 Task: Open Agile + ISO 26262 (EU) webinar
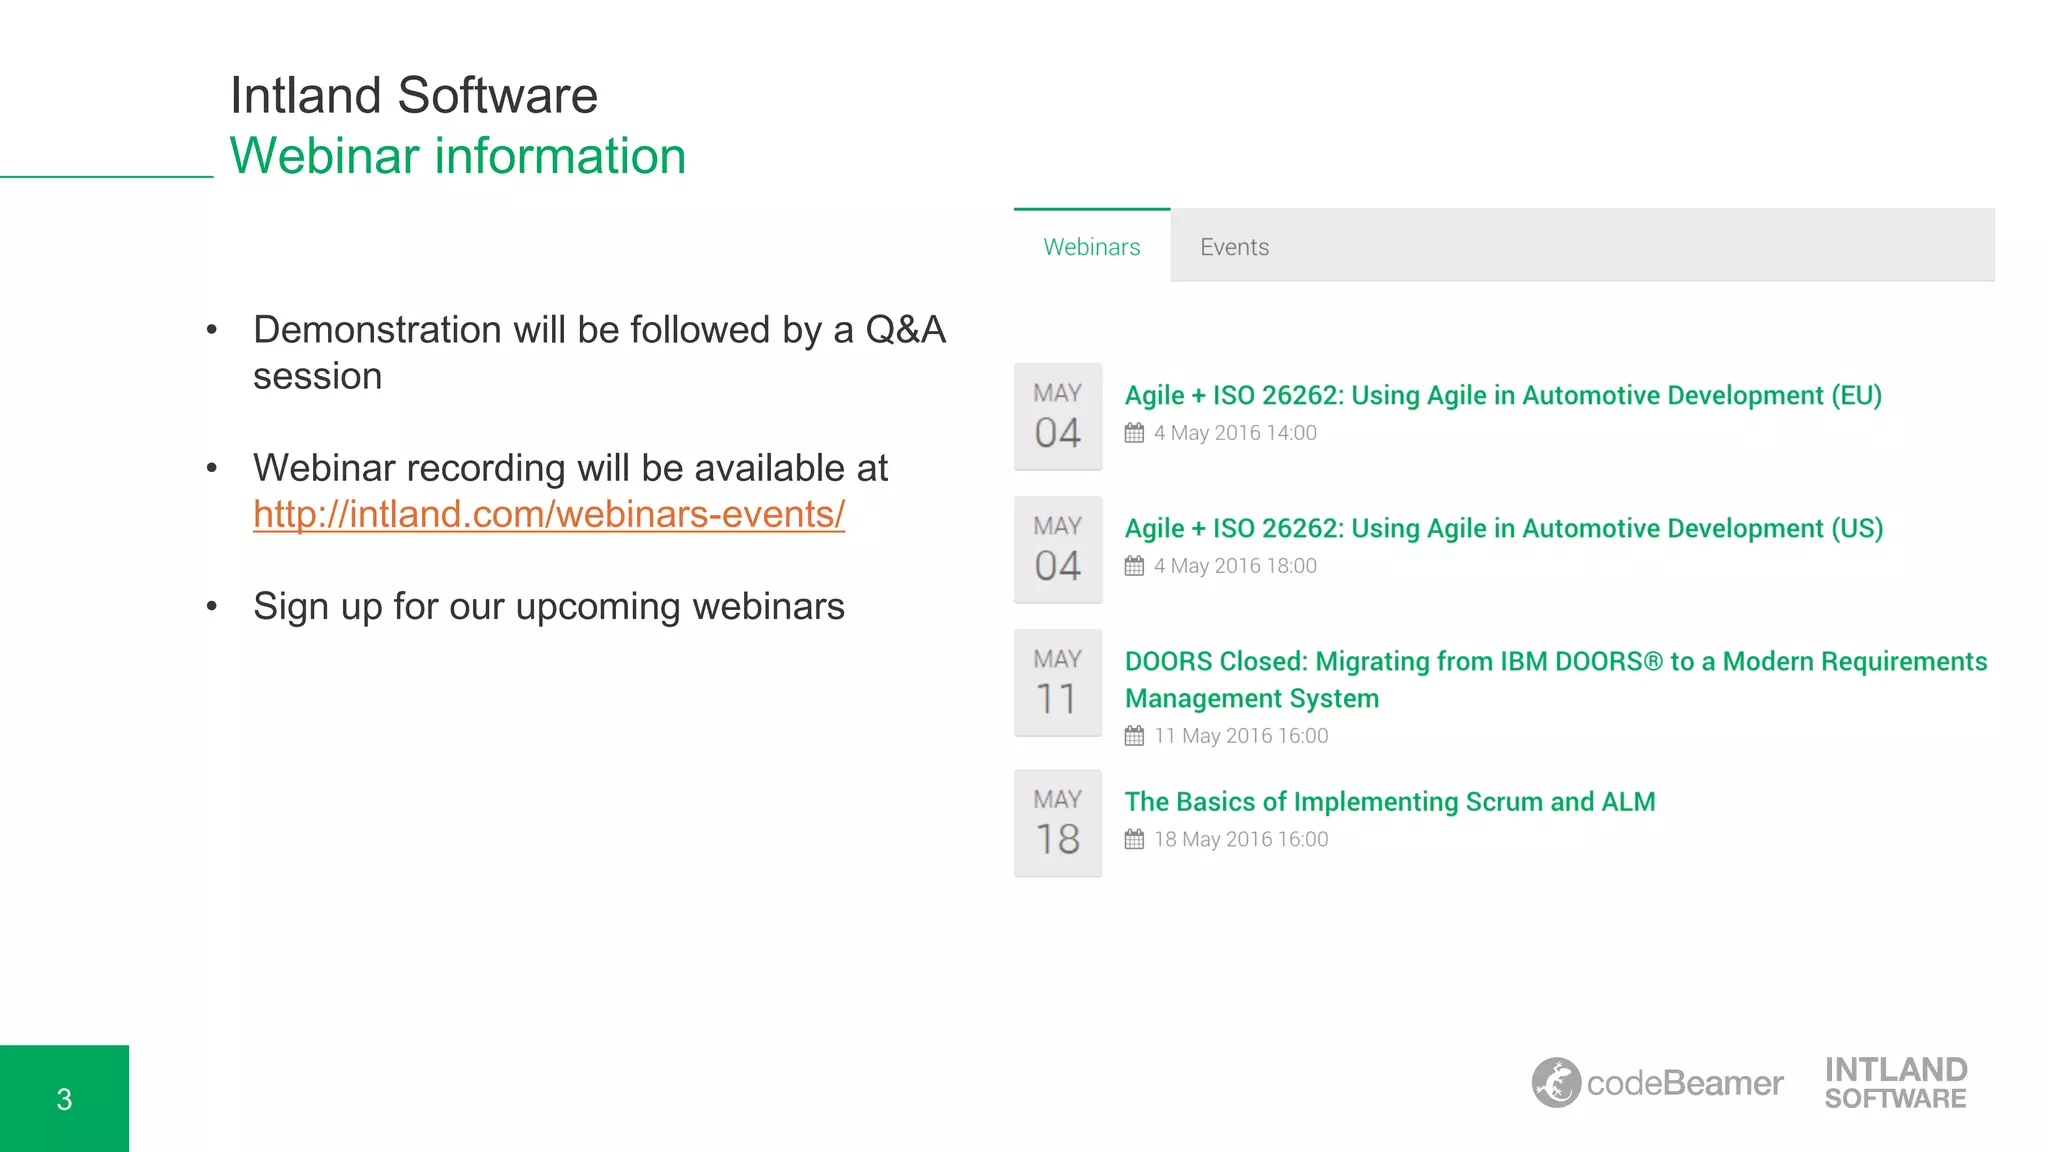tap(1502, 396)
